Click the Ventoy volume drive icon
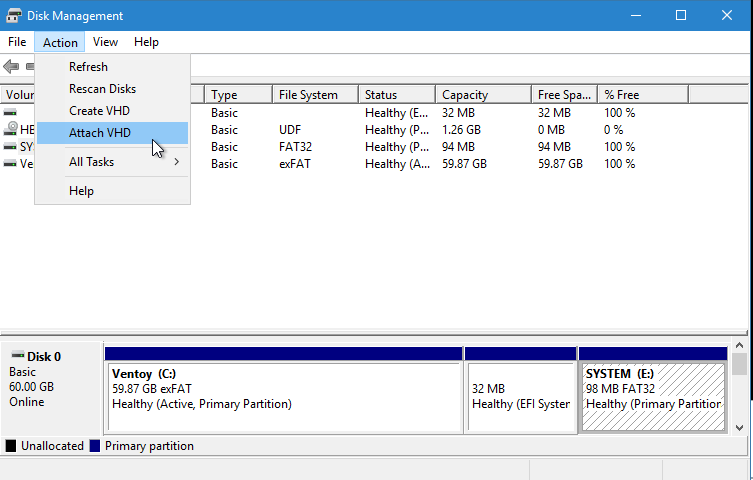Viewport: 753px width, 480px height. [x=11, y=164]
